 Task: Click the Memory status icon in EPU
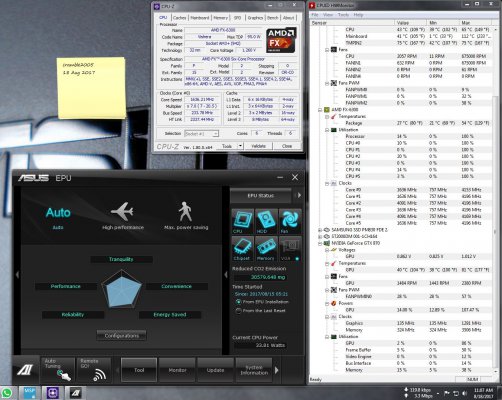(x=266, y=248)
